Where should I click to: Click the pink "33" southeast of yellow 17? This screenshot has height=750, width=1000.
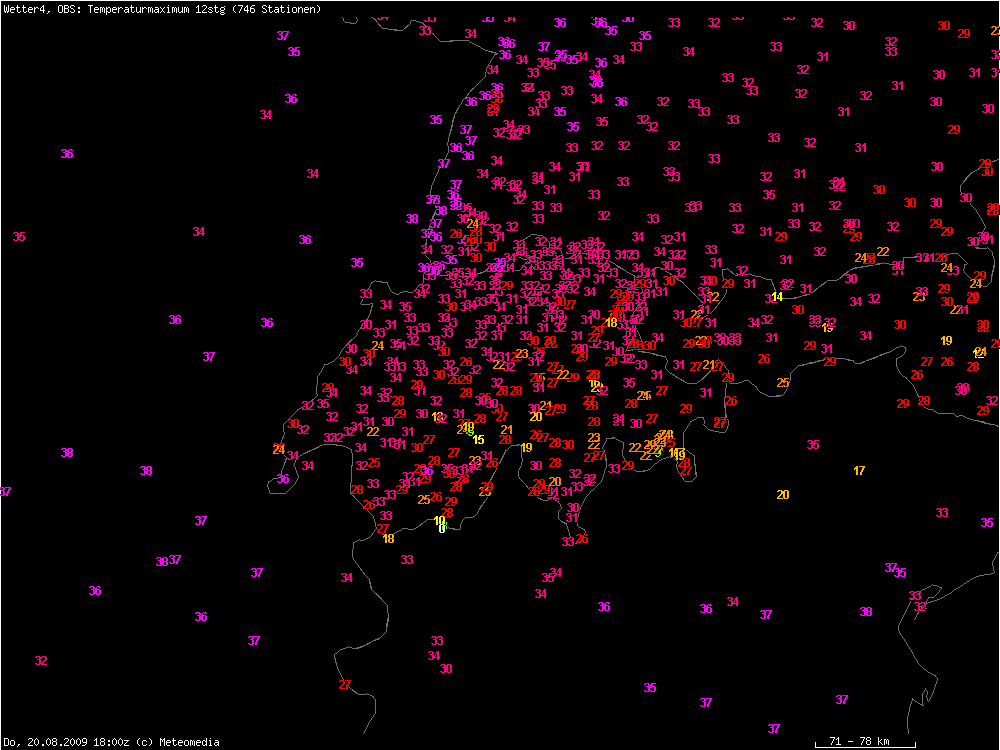pyautogui.click(x=942, y=512)
